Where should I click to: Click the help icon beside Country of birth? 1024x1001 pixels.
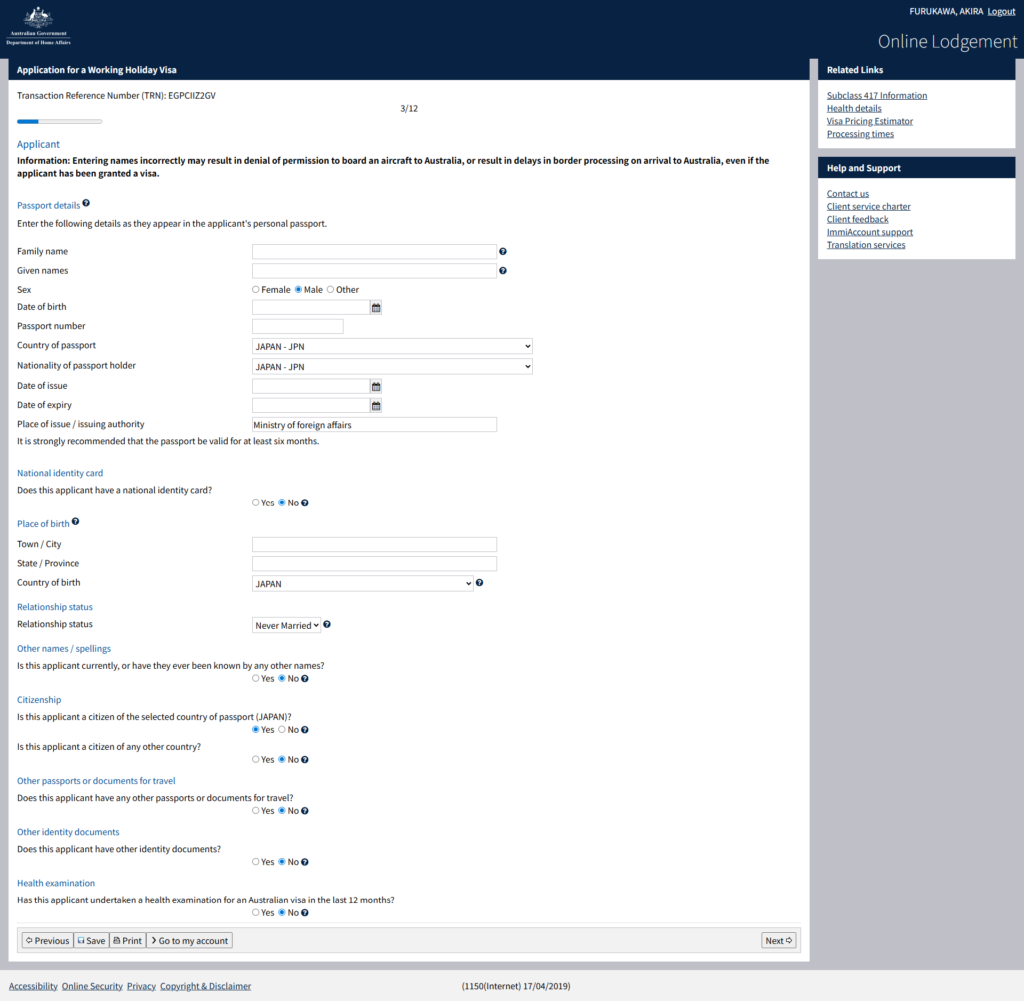tap(479, 582)
